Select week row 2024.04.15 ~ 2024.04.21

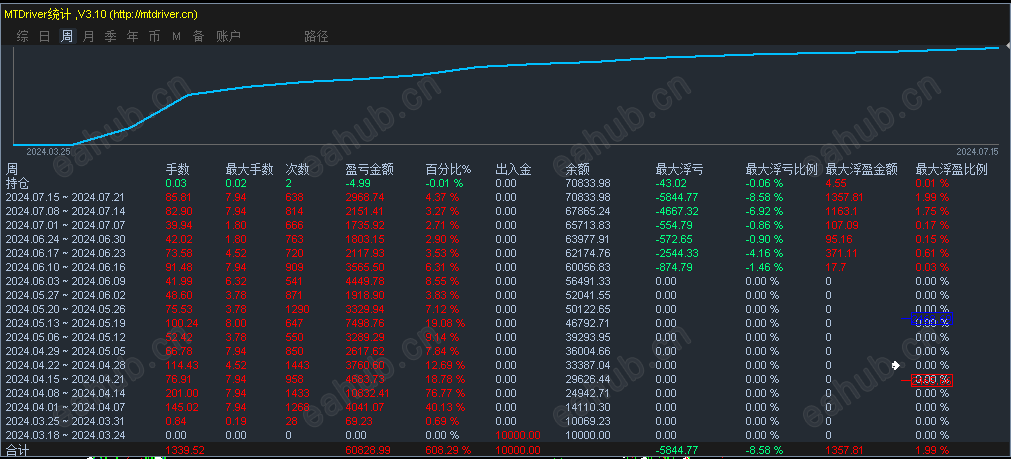(64, 379)
